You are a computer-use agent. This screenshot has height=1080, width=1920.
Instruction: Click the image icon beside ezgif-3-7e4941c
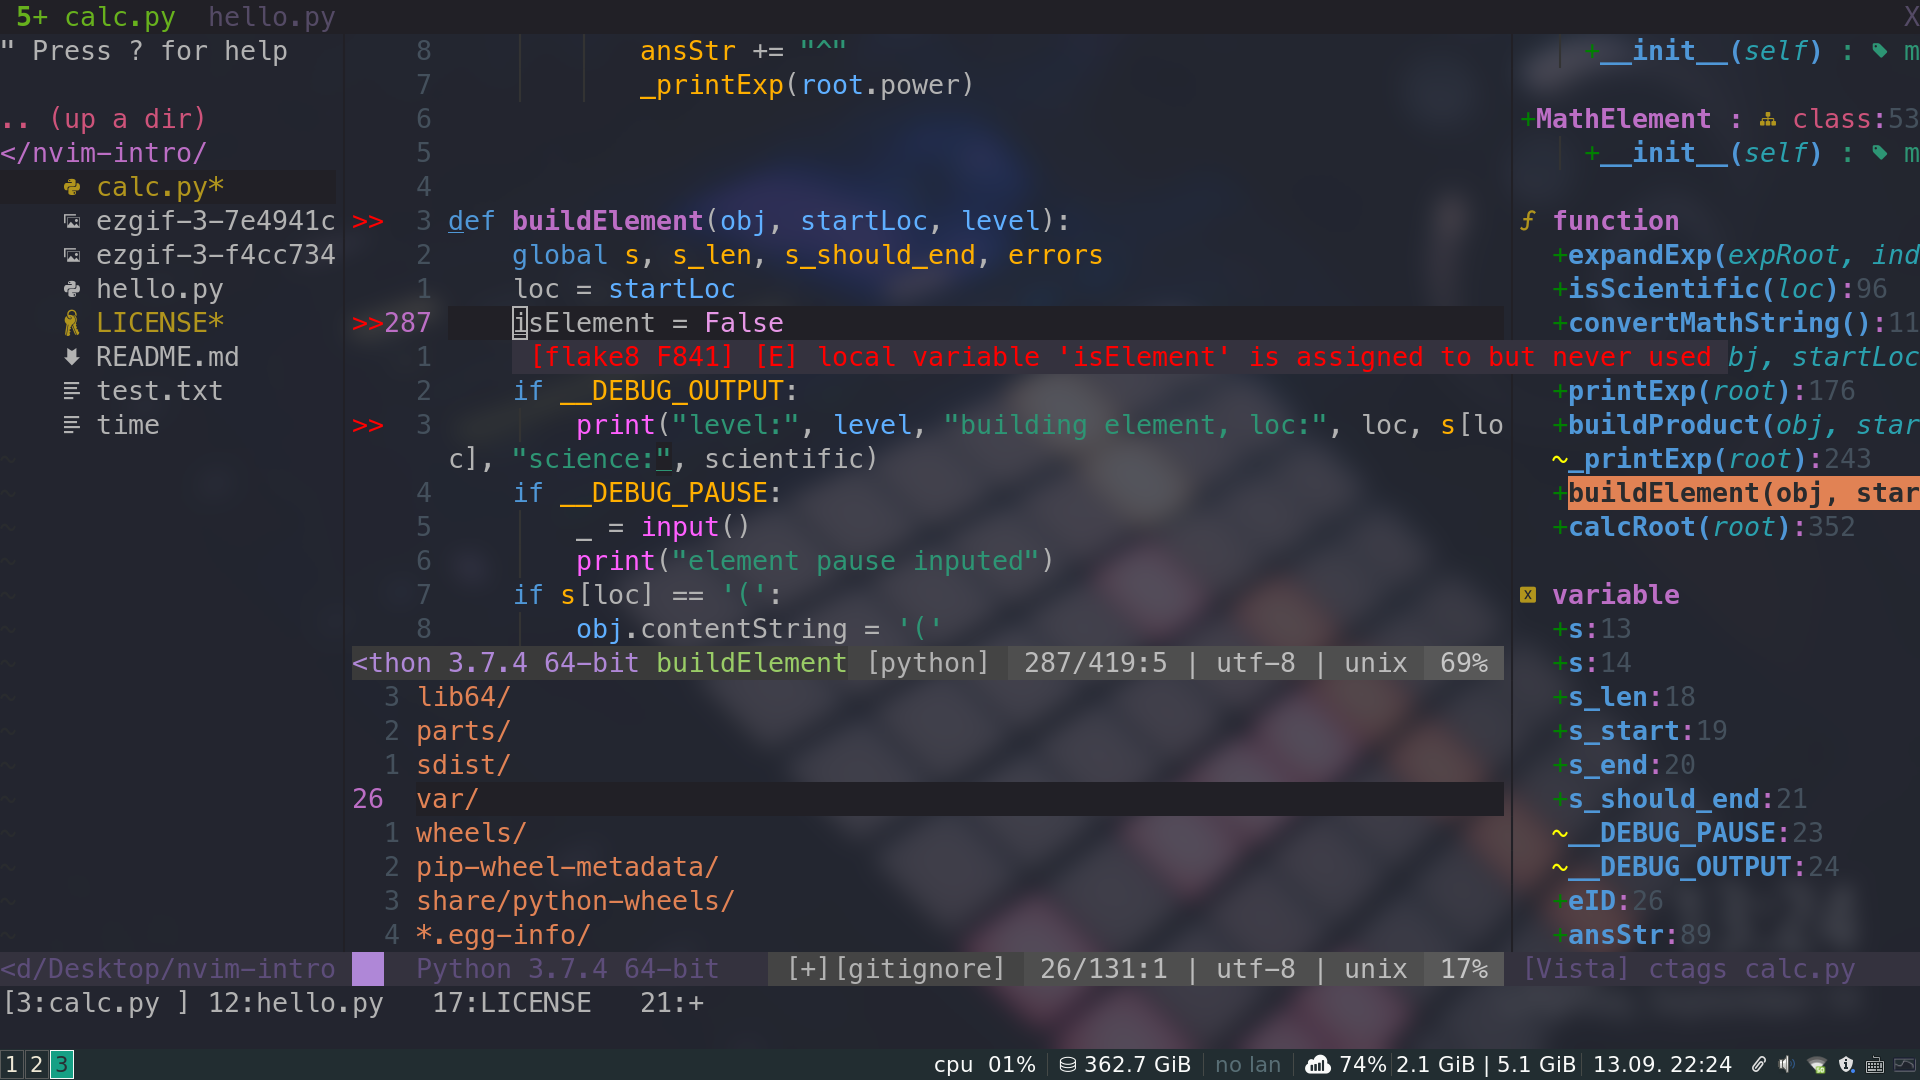point(72,221)
